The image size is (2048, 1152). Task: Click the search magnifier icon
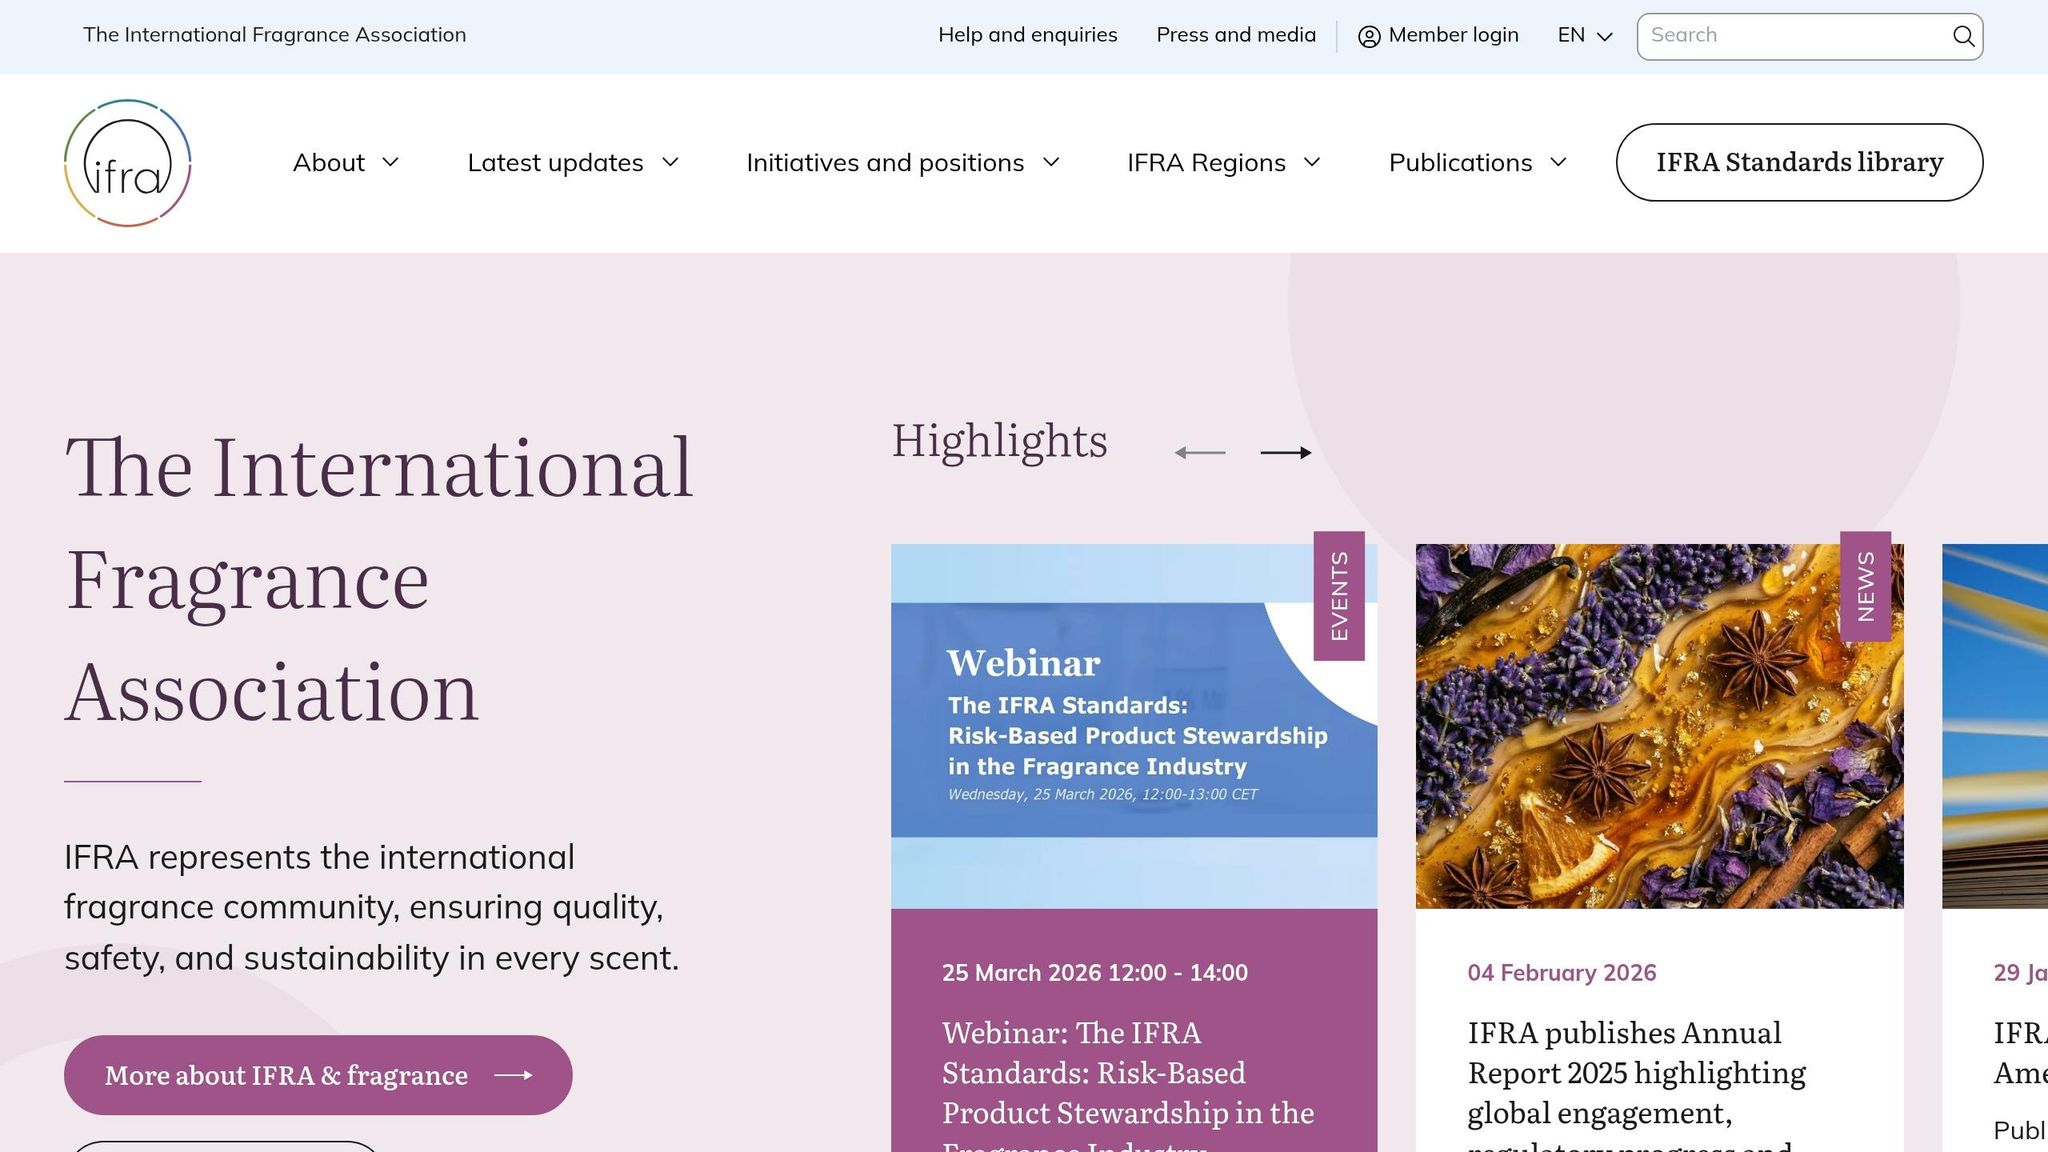pos(1963,35)
